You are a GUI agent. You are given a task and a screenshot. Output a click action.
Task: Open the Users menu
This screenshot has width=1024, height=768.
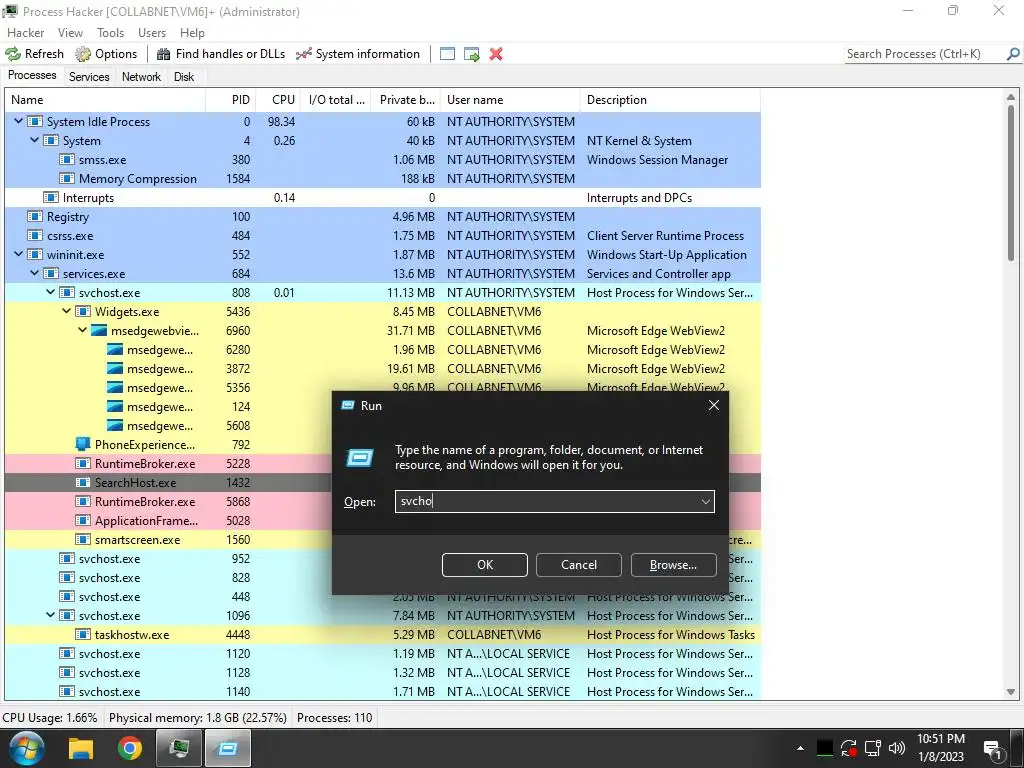click(152, 33)
